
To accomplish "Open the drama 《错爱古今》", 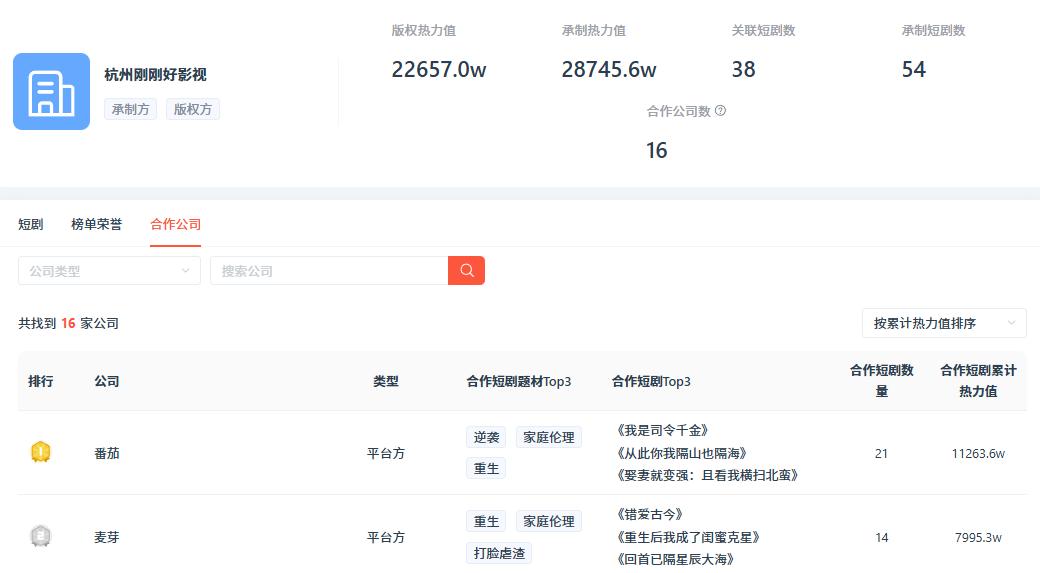I will 650,515.
